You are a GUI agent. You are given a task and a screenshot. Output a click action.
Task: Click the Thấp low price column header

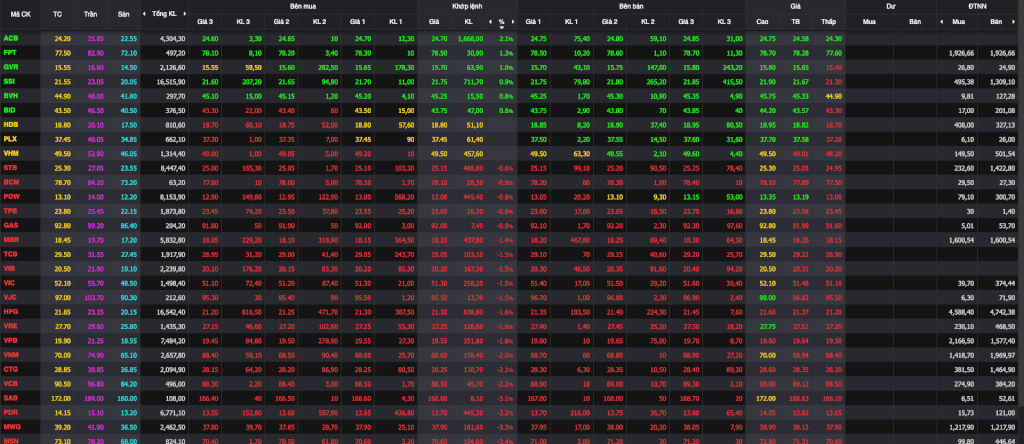pos(828,22)
